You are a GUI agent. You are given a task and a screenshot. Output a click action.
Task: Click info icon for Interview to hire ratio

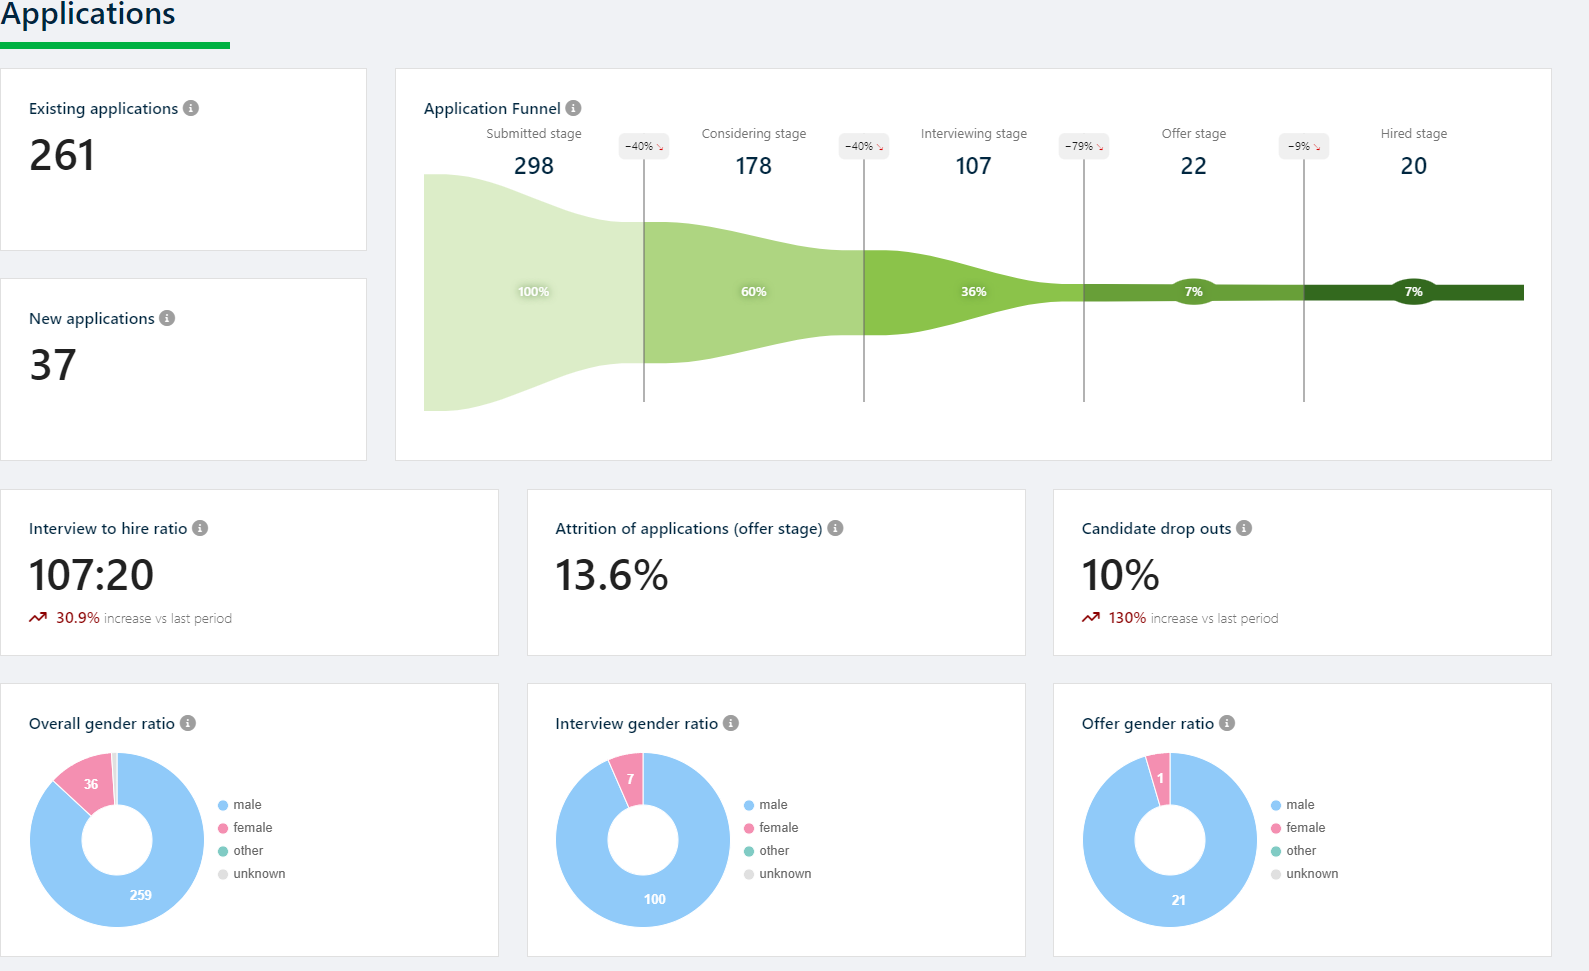point(200,528)
